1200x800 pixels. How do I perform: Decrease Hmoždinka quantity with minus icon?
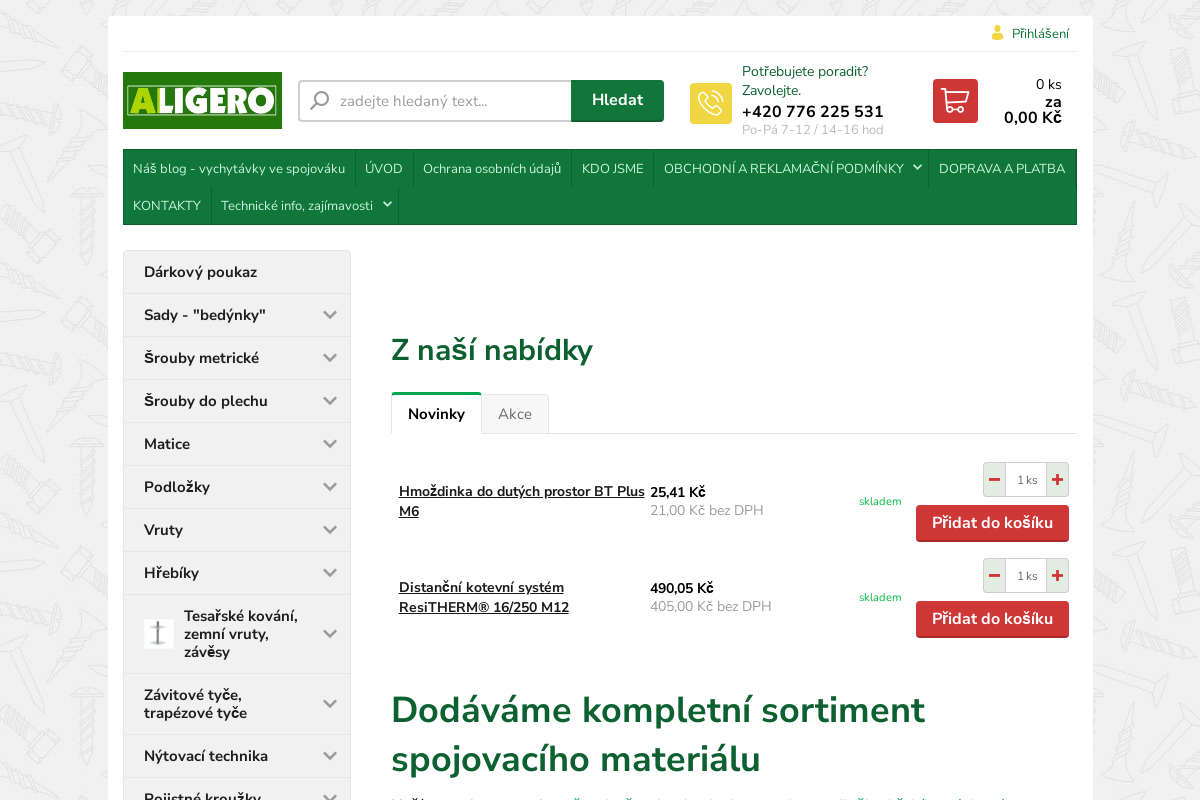994,479
